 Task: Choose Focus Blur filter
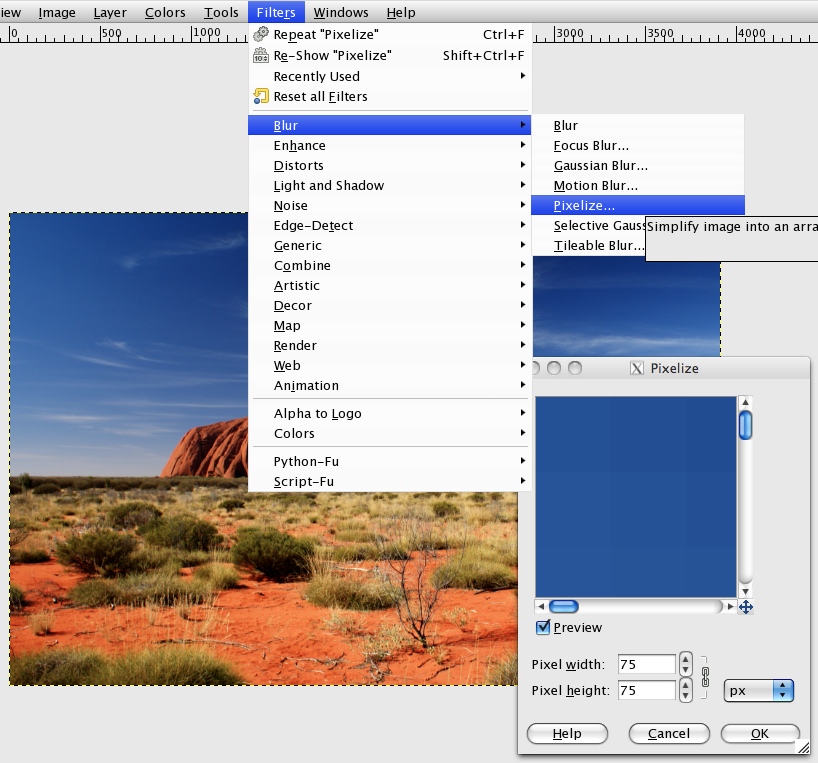[x=637, y=146]
